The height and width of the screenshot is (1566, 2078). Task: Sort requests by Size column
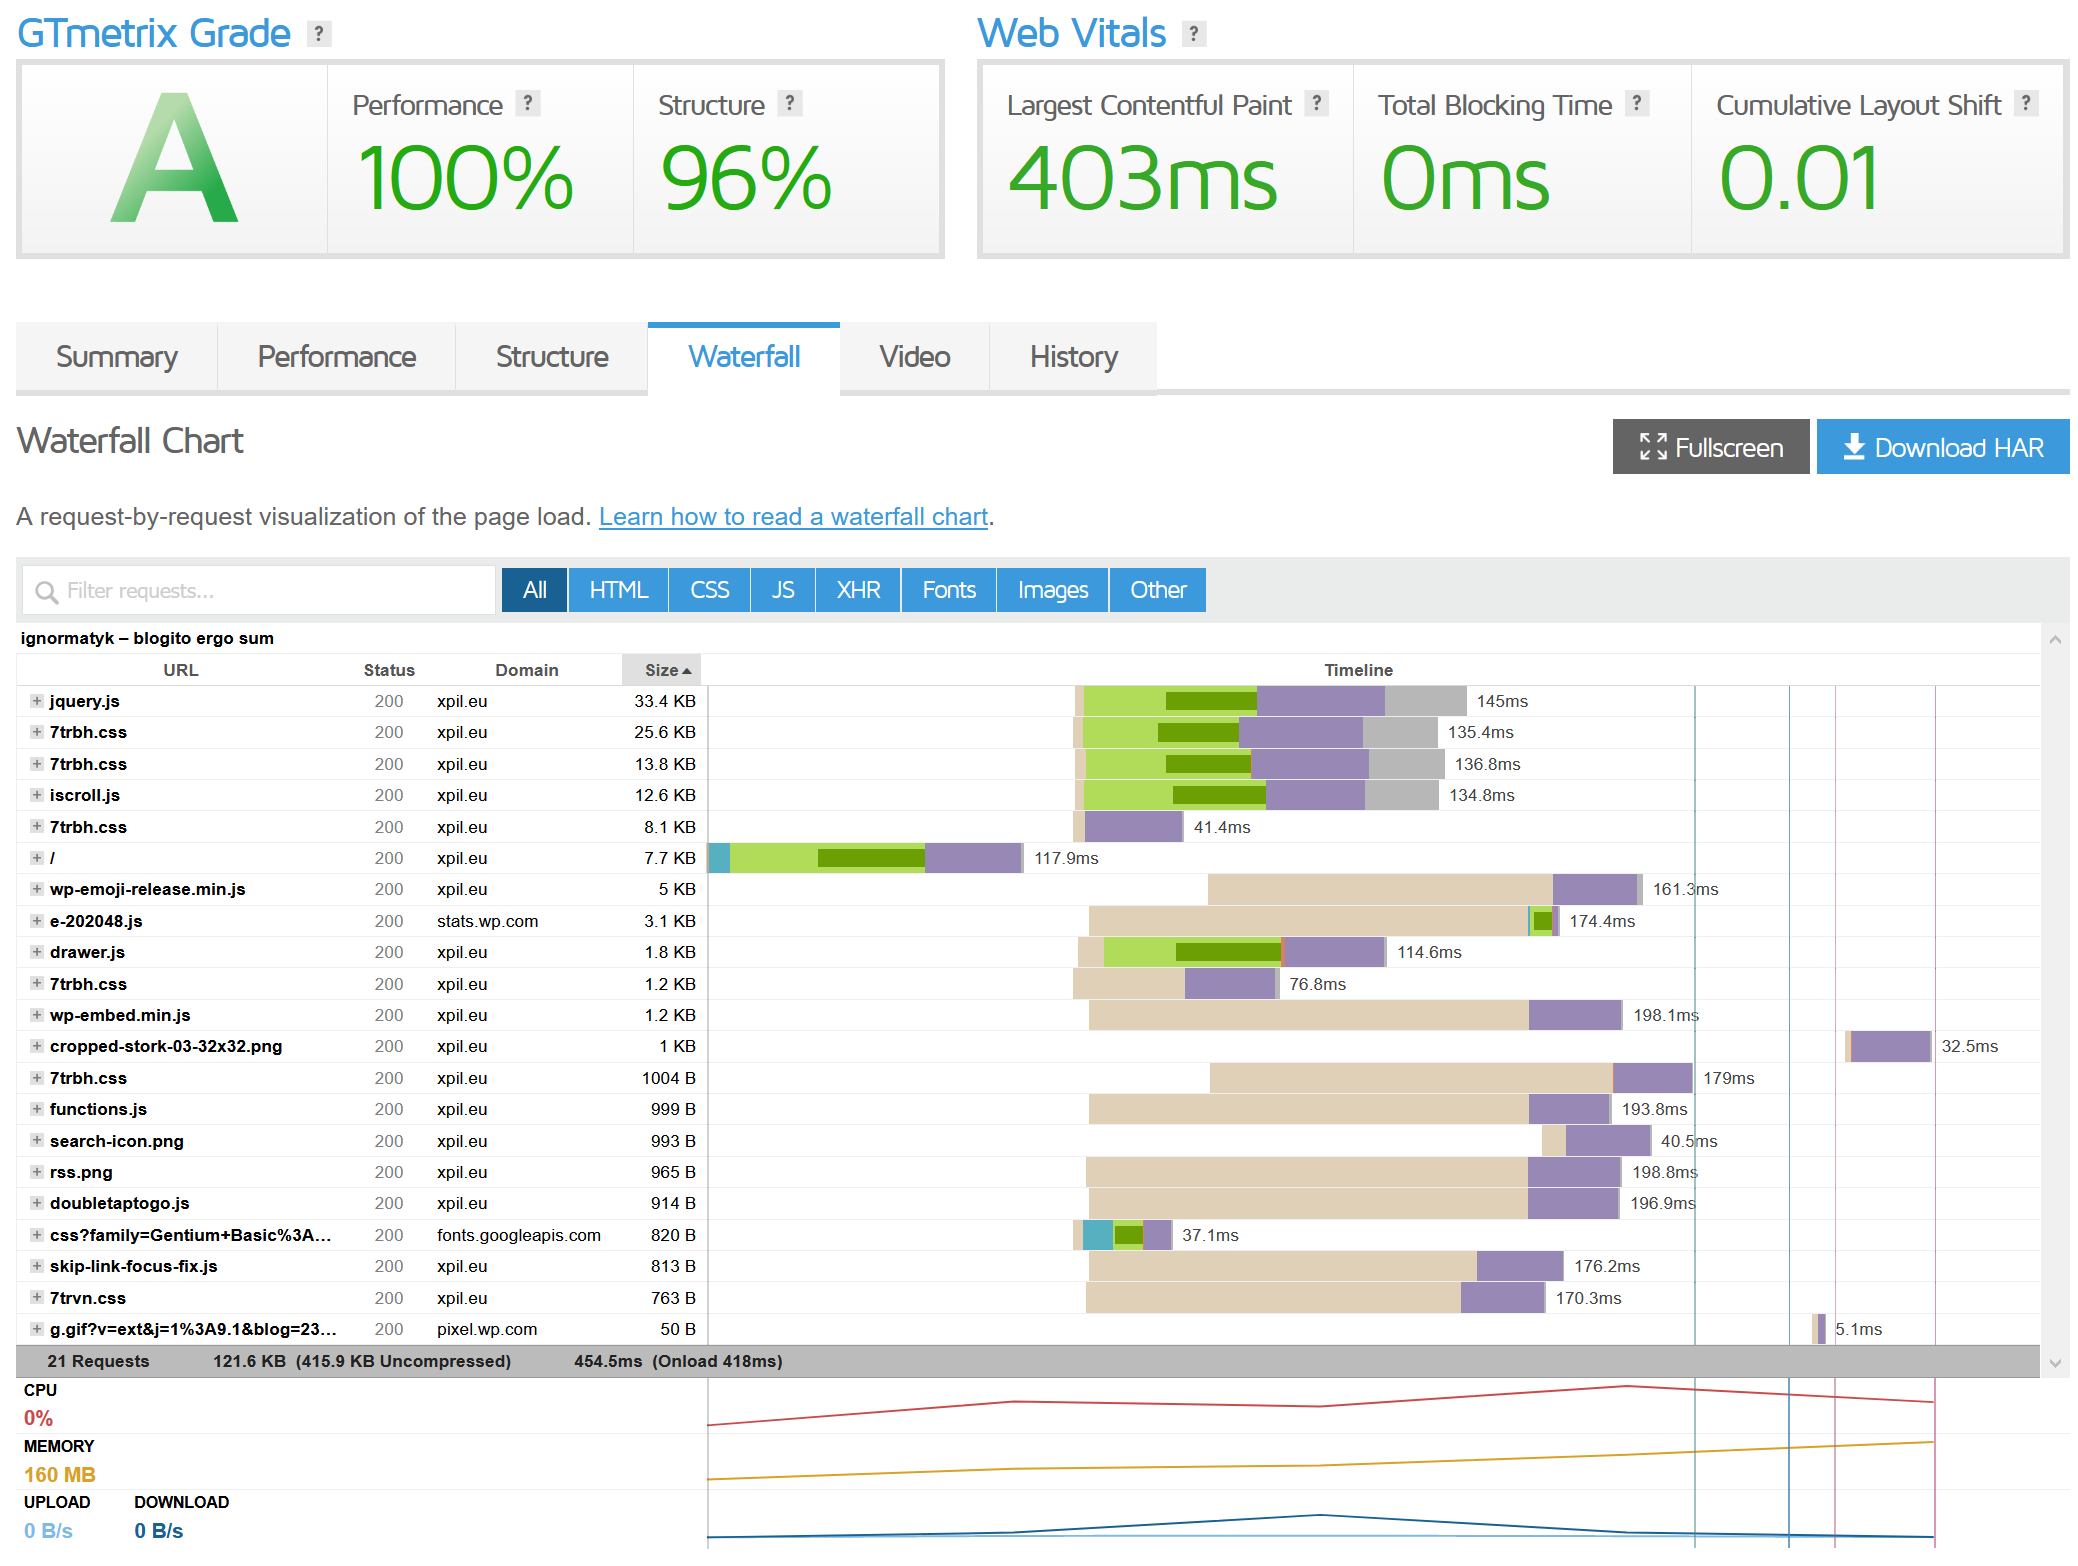pos(662,670)
